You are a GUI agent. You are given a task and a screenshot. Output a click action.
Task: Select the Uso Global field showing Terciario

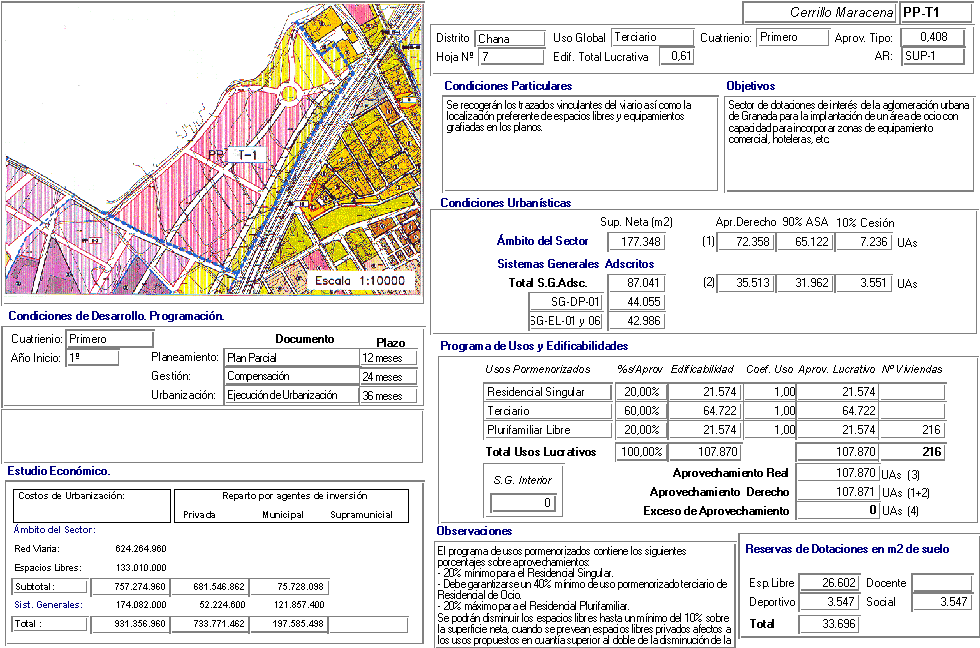point(649,38)
